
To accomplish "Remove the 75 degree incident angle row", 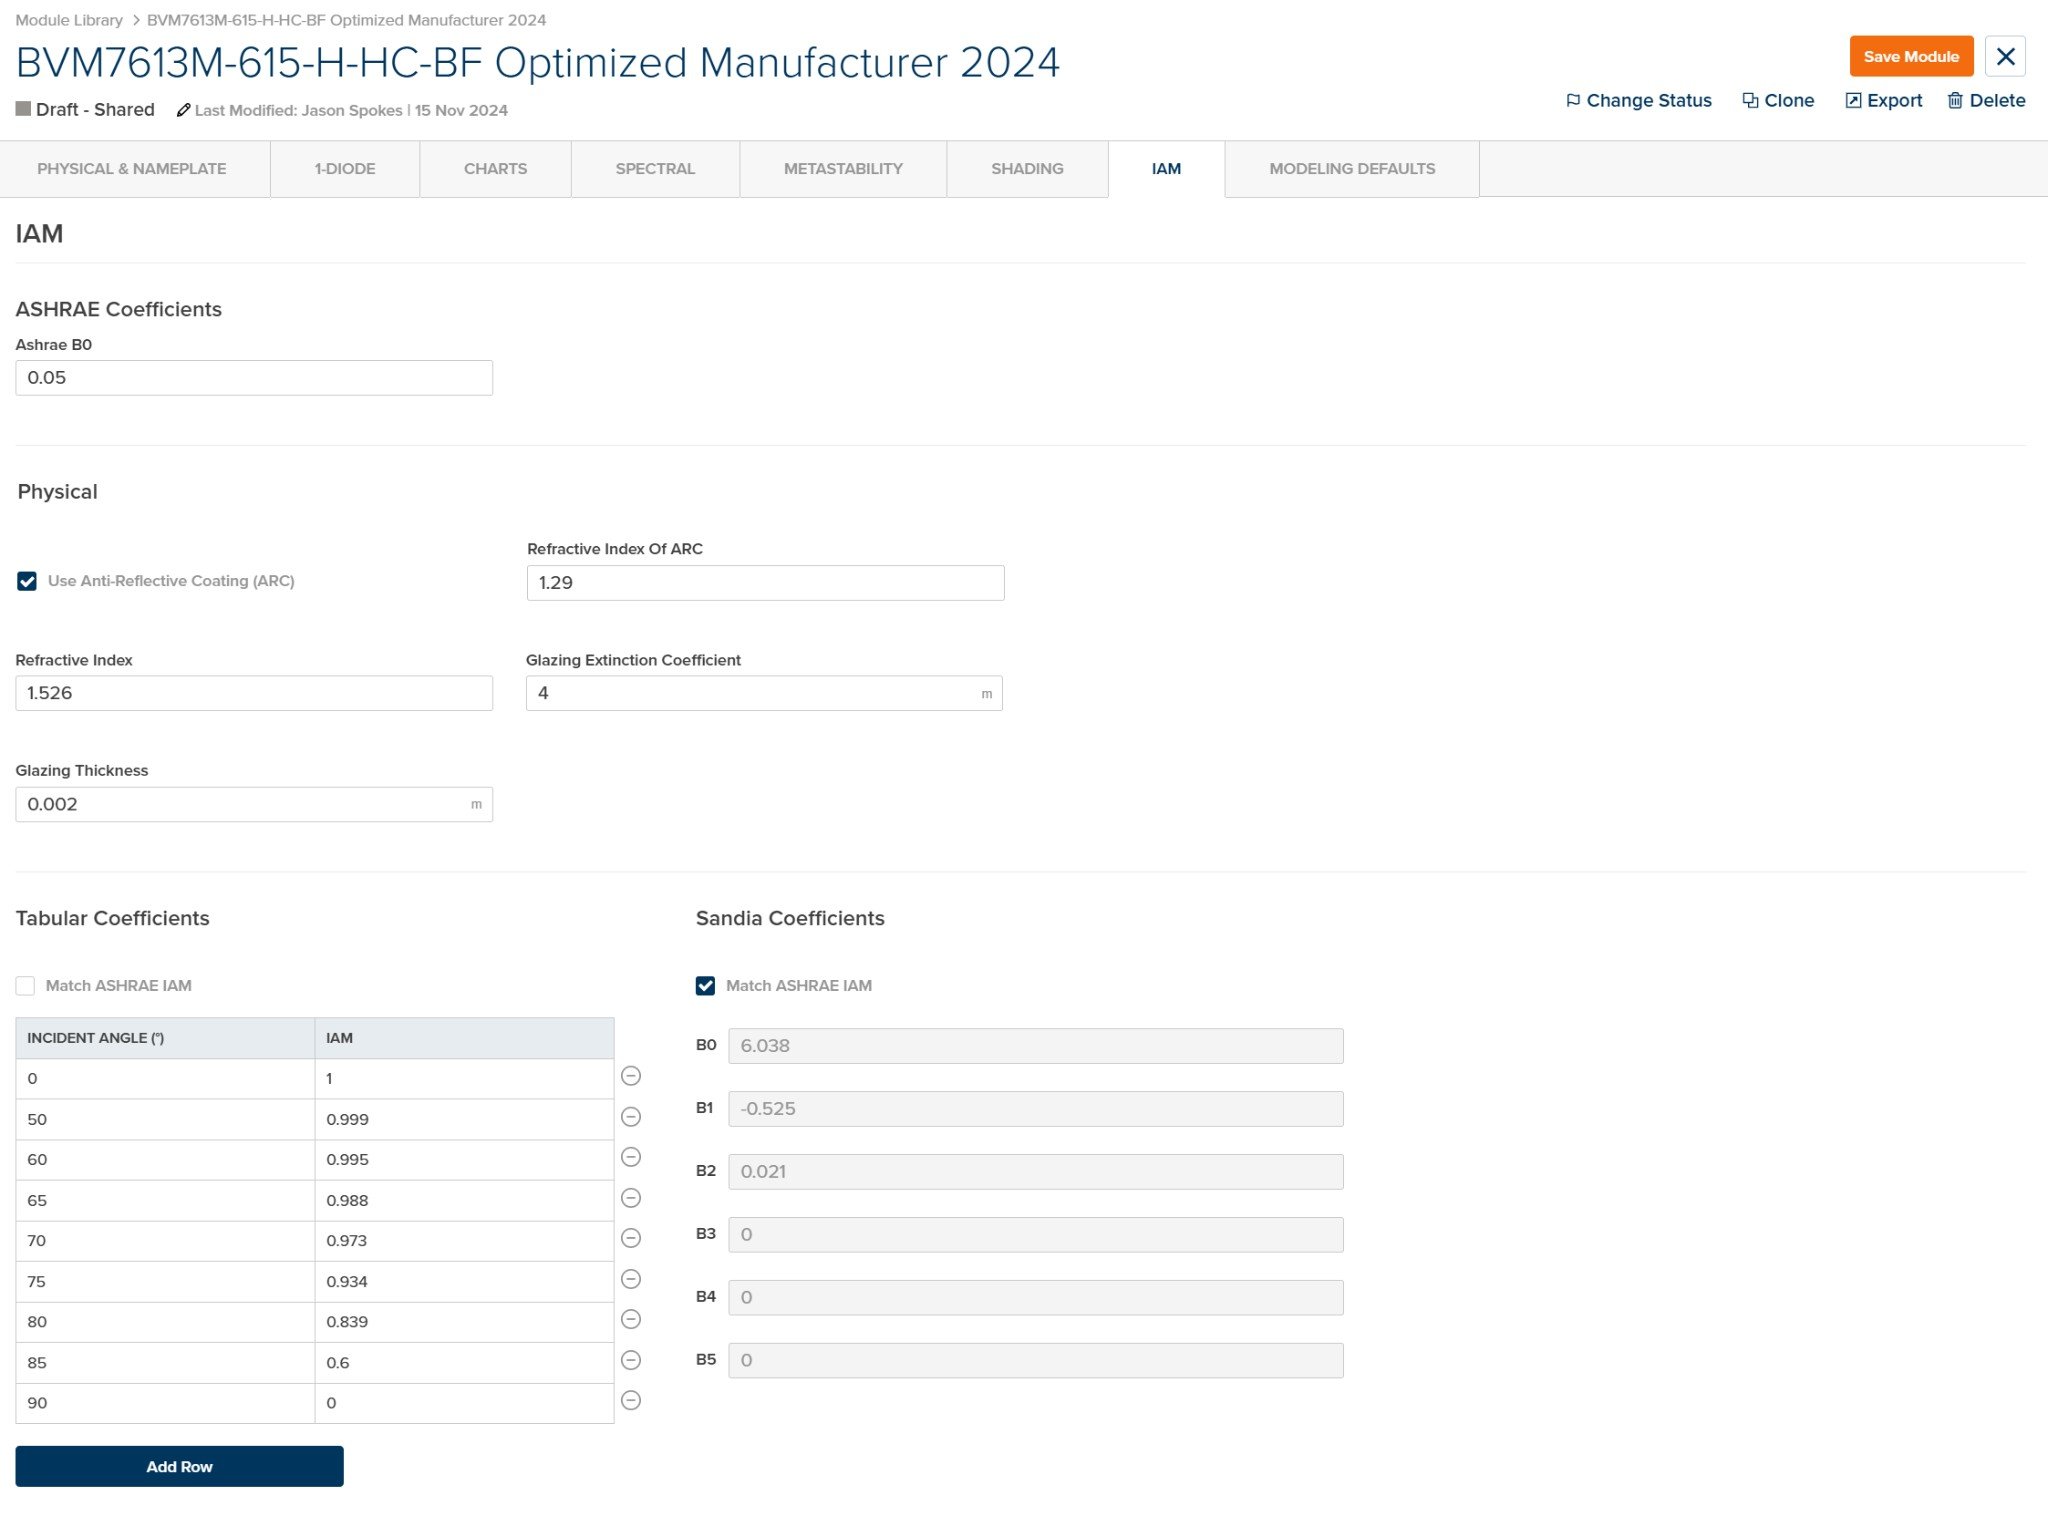I will click(631, 1279).
